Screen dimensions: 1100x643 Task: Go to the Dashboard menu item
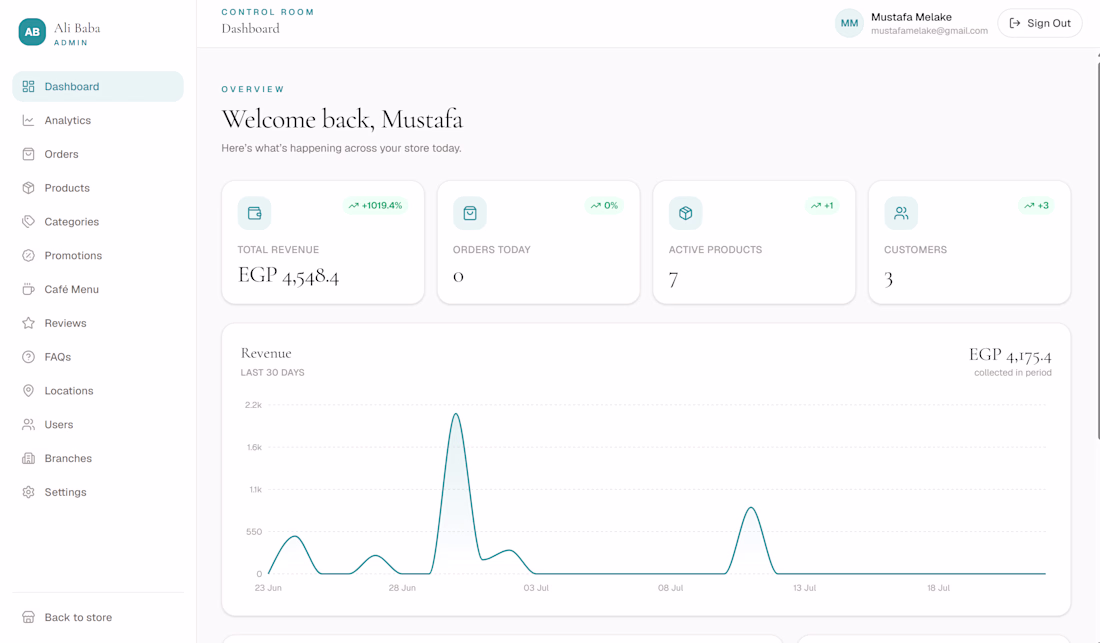pyautogui.click(x=98, y=86)
